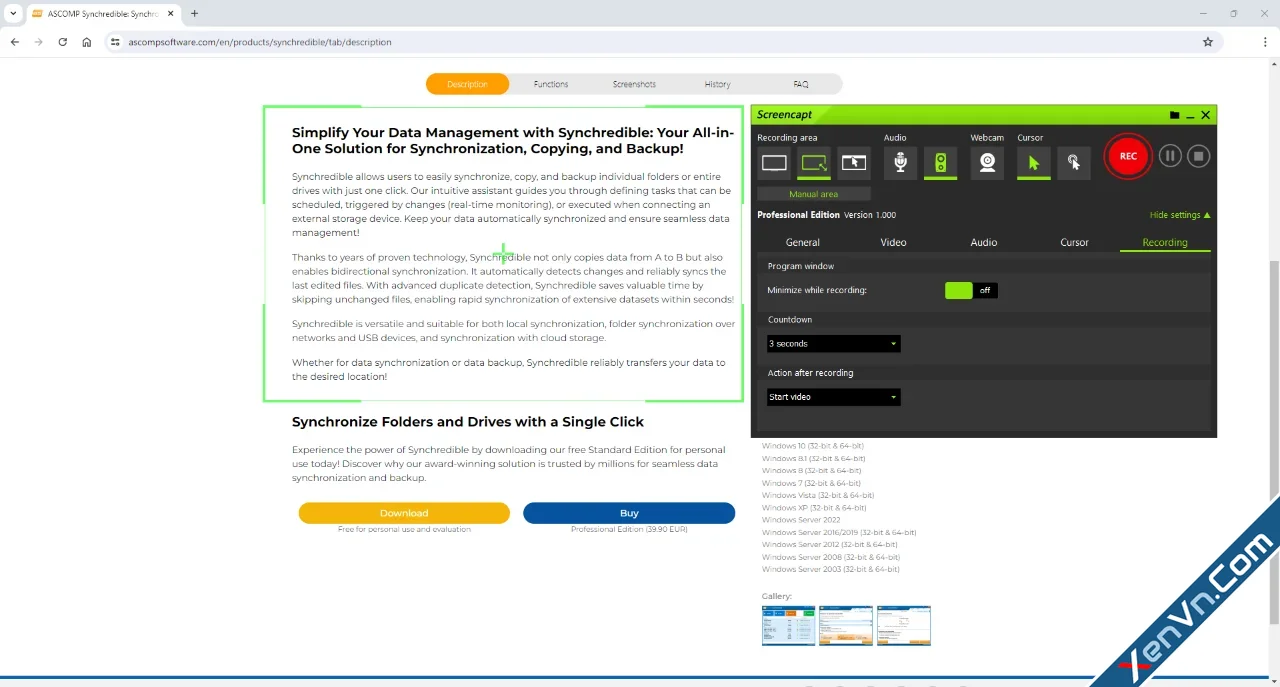The width and height of the screenshot is (1280, 687).
Task: Pause the Screencapt recording
Action: coord(1170,156)
